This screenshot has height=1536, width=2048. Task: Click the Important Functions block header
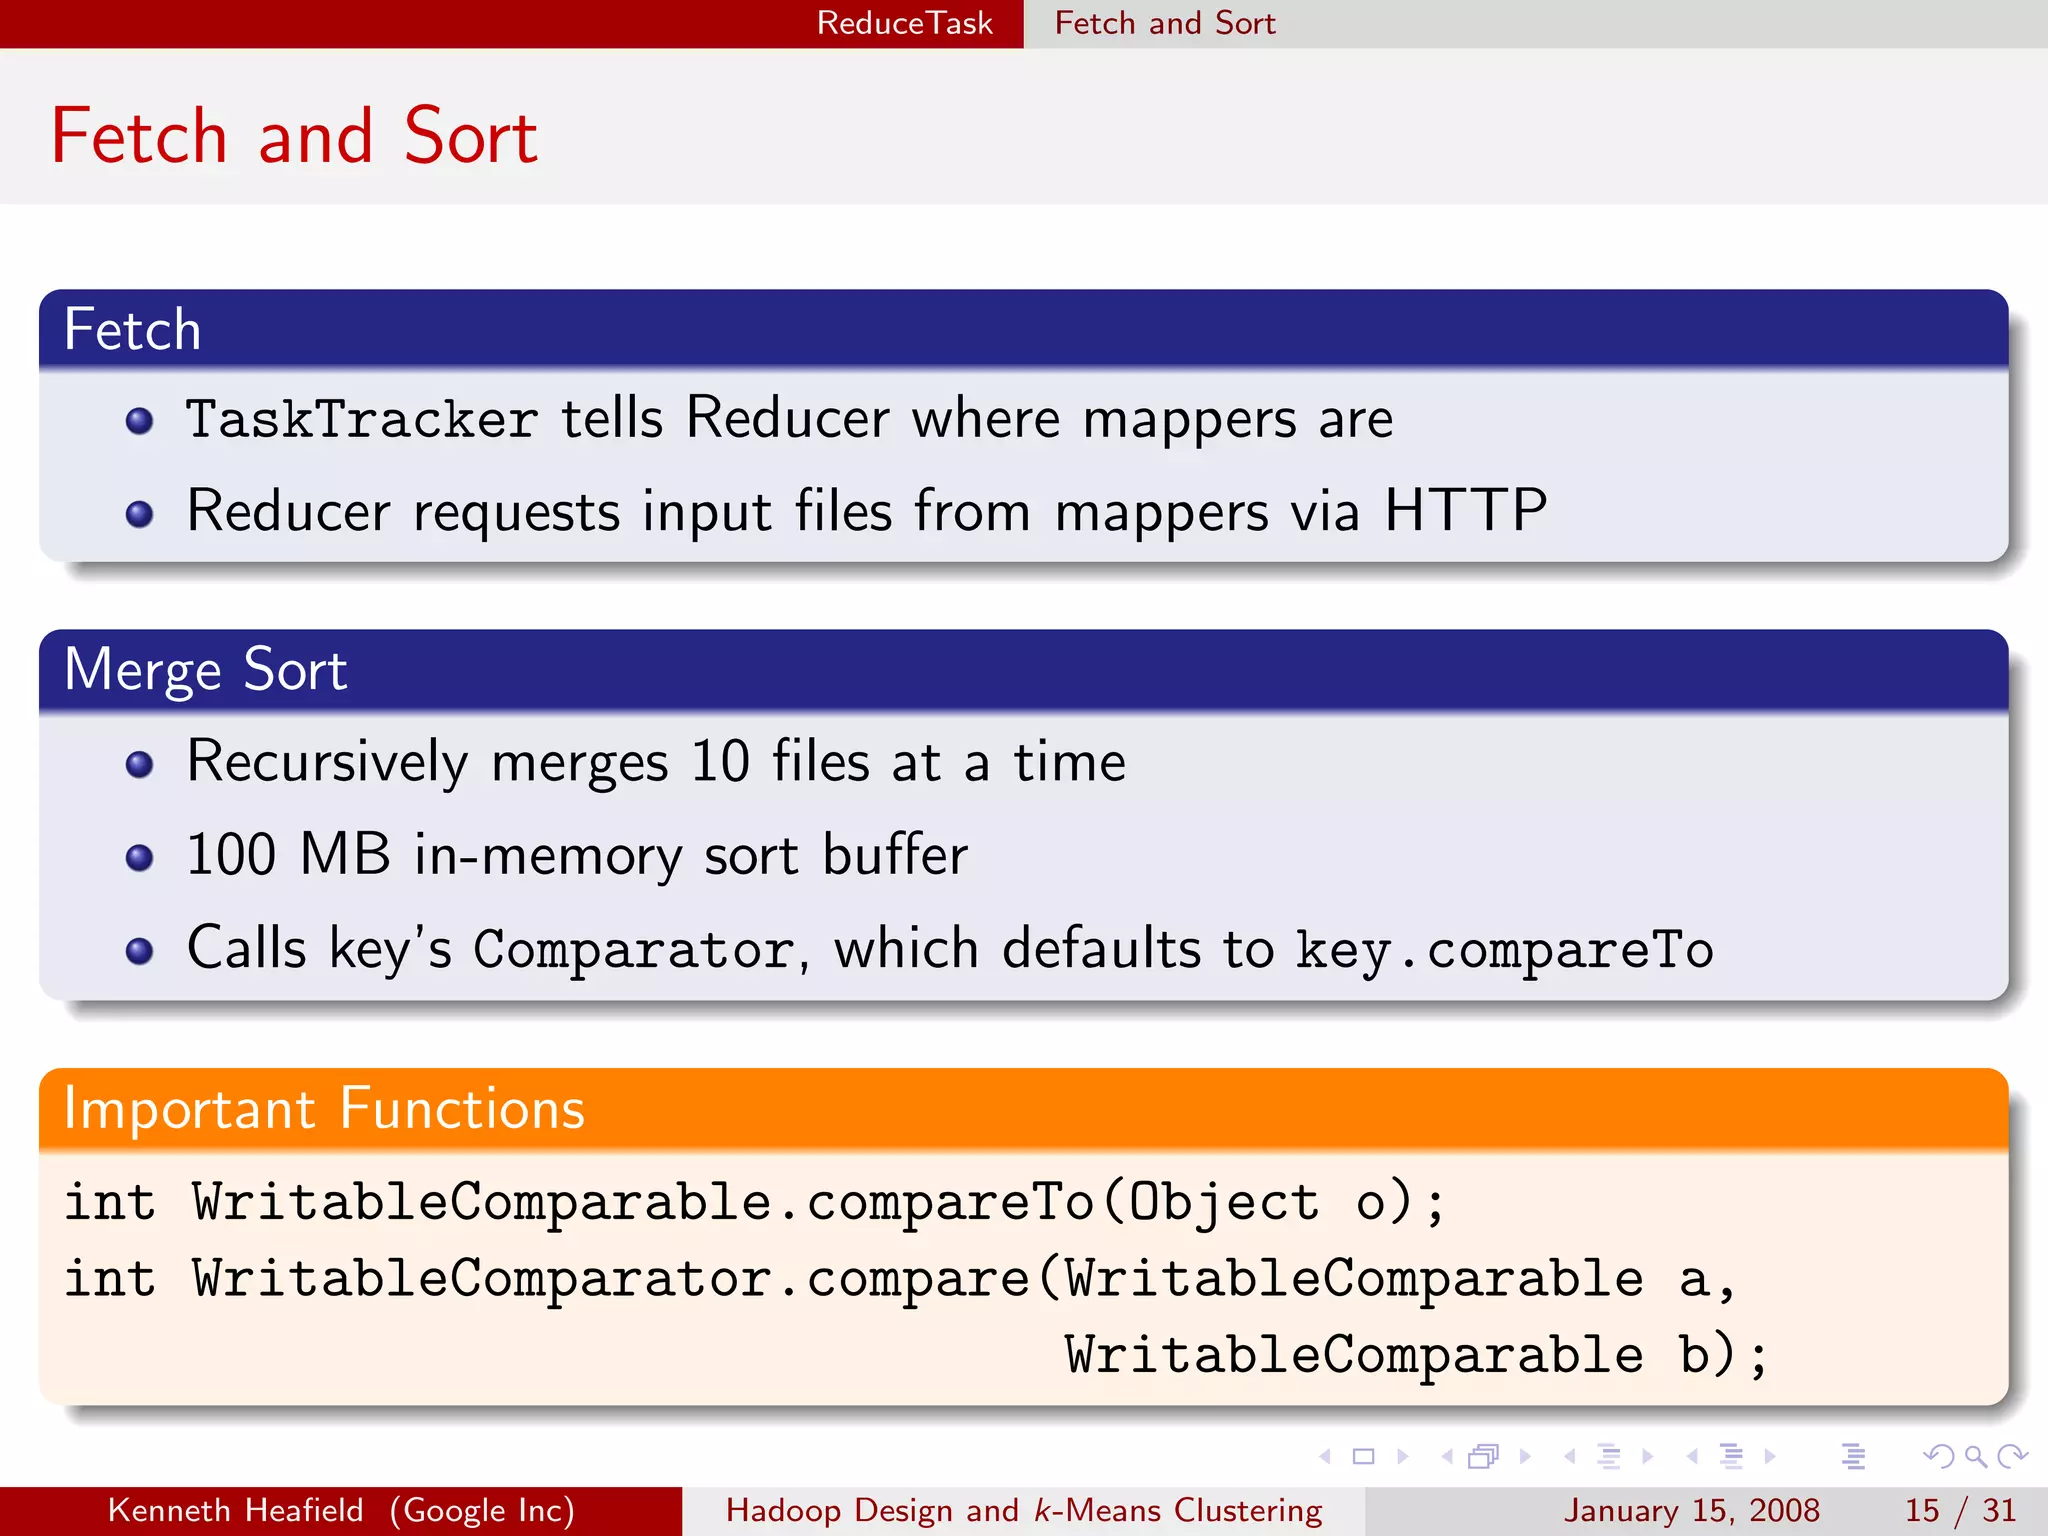click(x=1024, y=1108)
